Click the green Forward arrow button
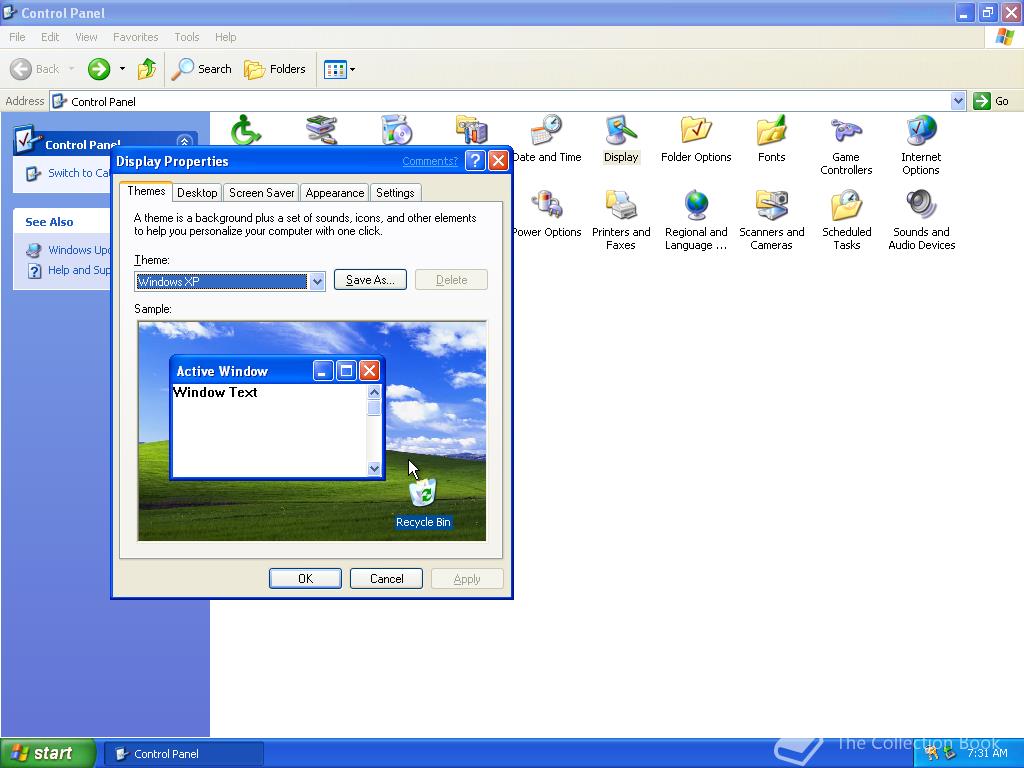 click(99, 69)
